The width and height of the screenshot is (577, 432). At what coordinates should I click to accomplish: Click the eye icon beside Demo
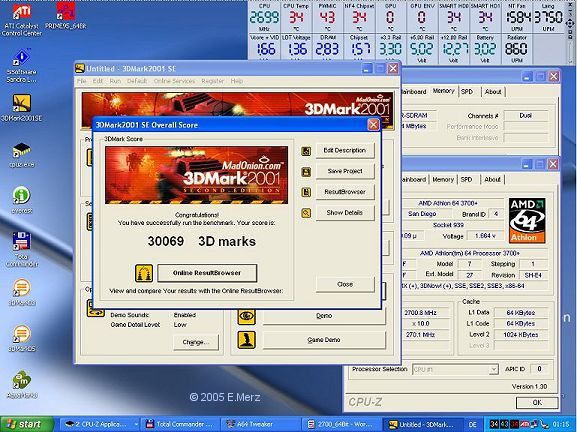click(246, 316)
